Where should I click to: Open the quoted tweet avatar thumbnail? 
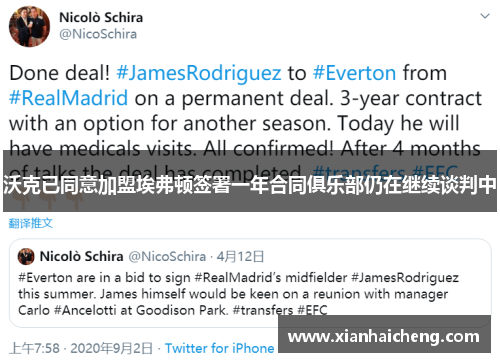click(x=26, y=256)
